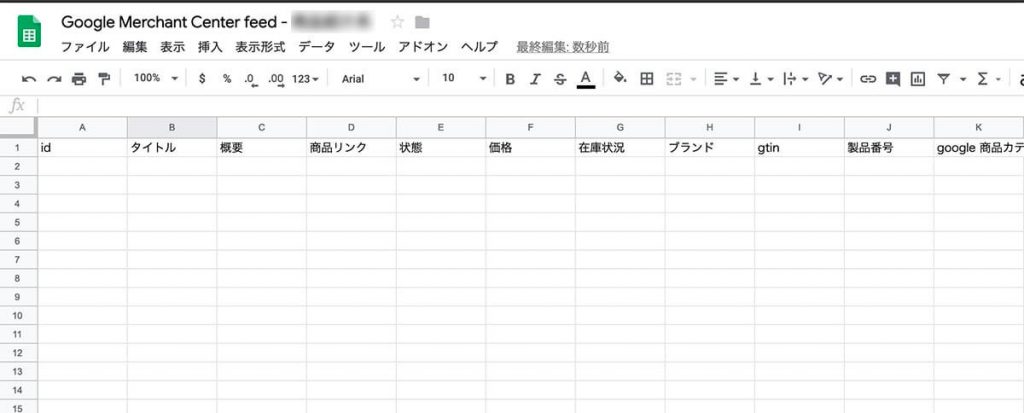Format as percent
Image resolution: width=1024 pixels, height=413 pixels.
(227, 78)
